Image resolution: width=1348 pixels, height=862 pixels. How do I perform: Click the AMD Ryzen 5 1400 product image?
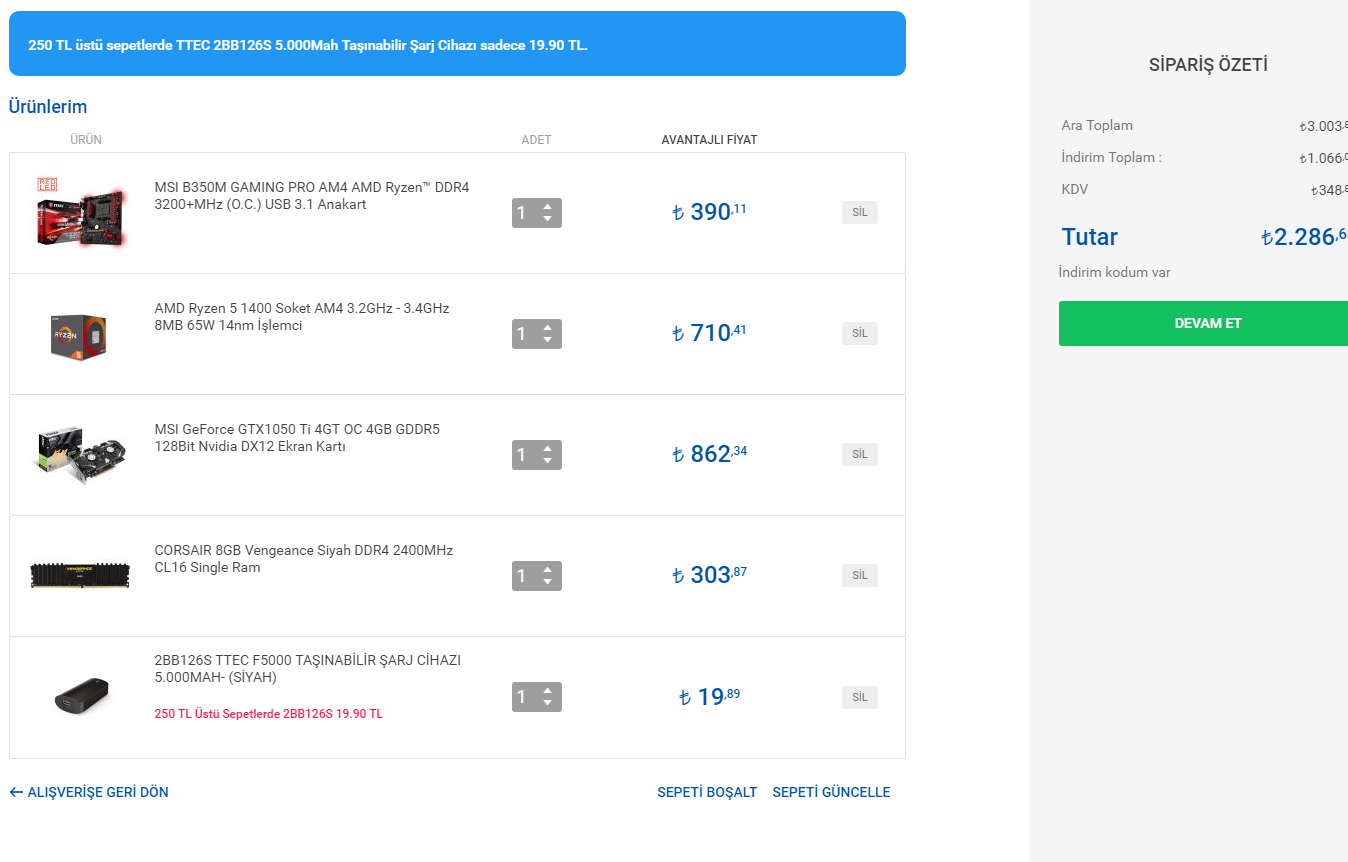79,334
